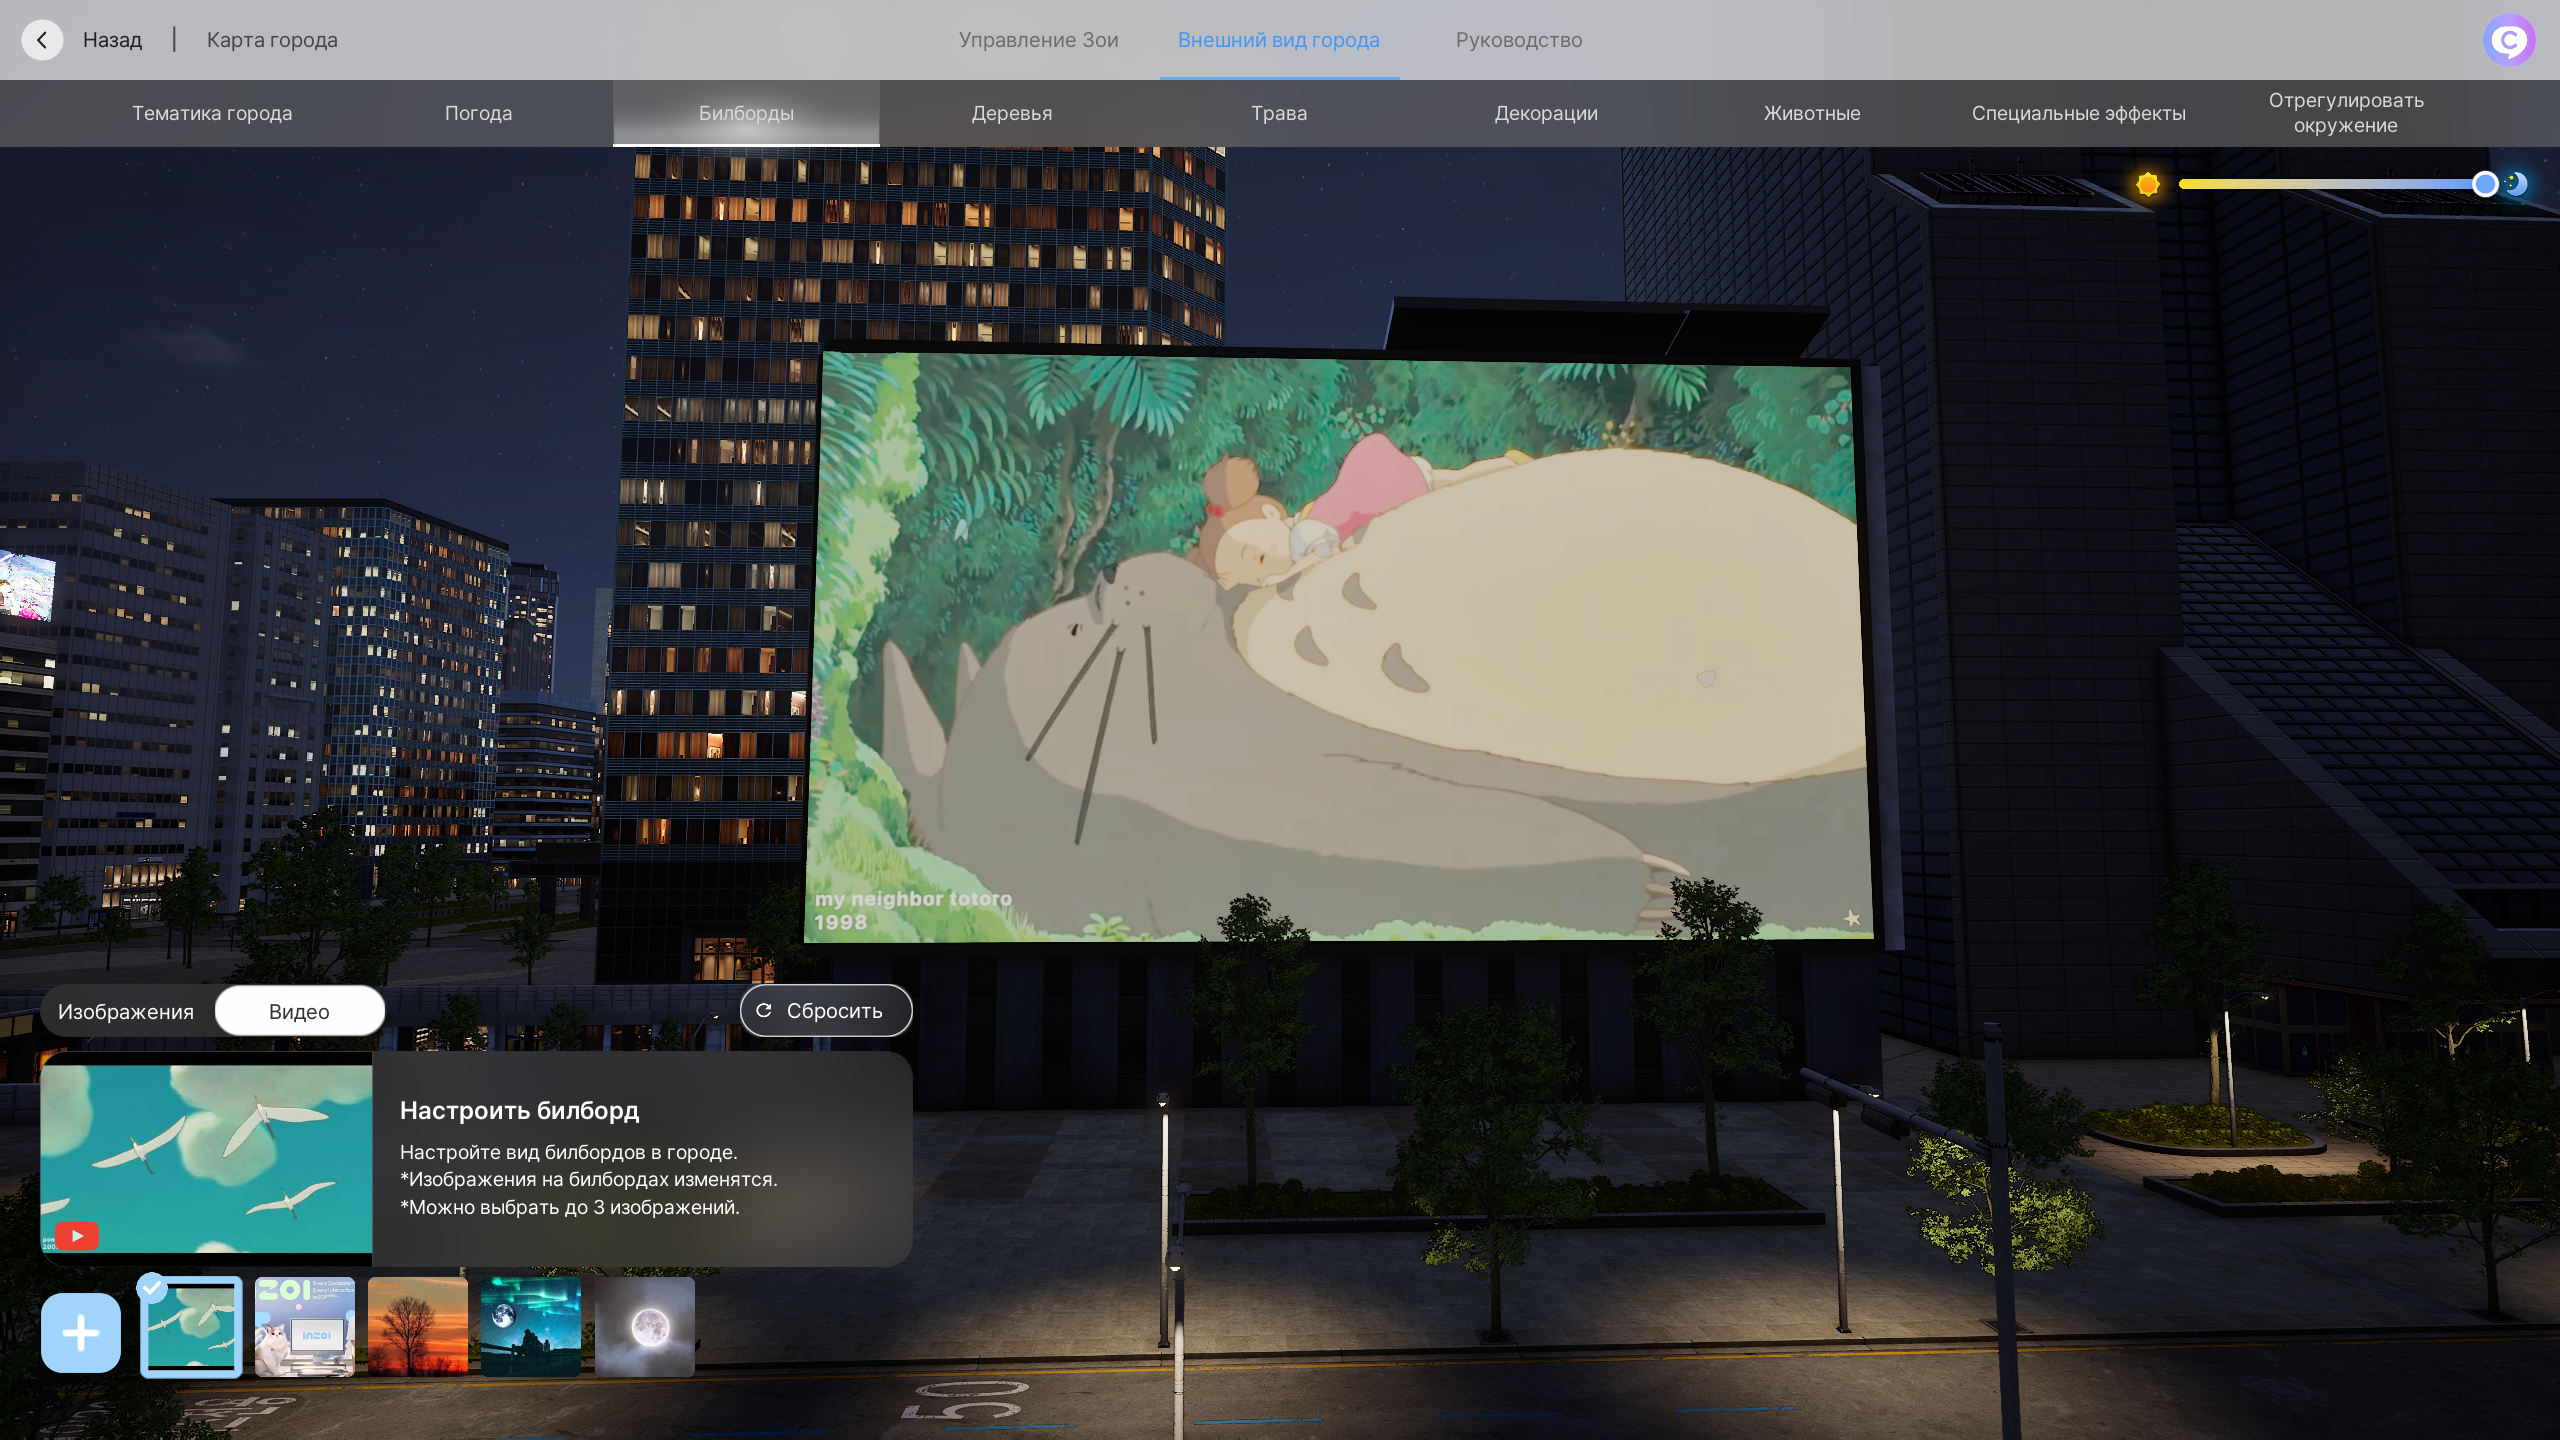Click the checkmark badge on the selected video
2560x1440 pixels.
(x=152, y=1288)
